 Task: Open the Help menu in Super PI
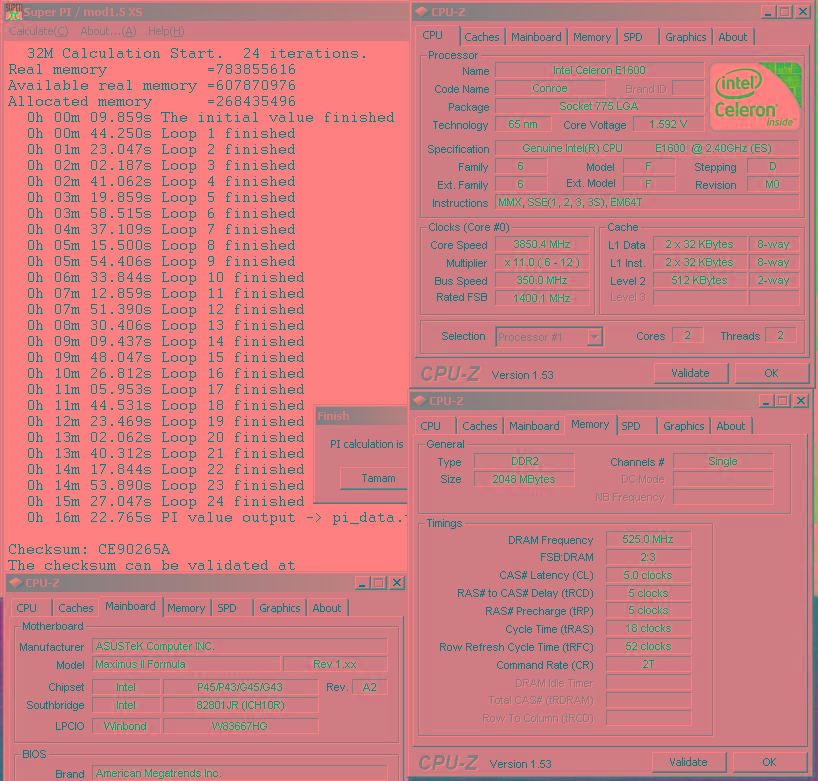(166, 31)
